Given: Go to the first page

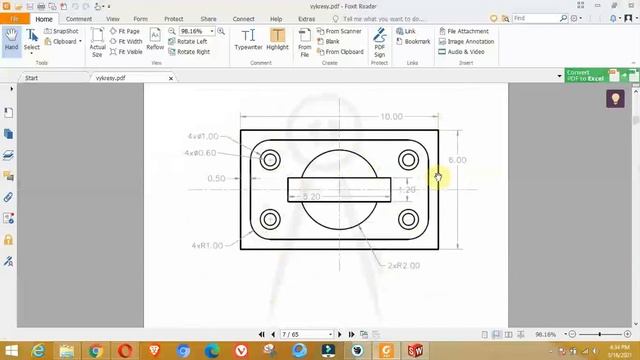Looking at the screenshot, I should pos(262,334).
